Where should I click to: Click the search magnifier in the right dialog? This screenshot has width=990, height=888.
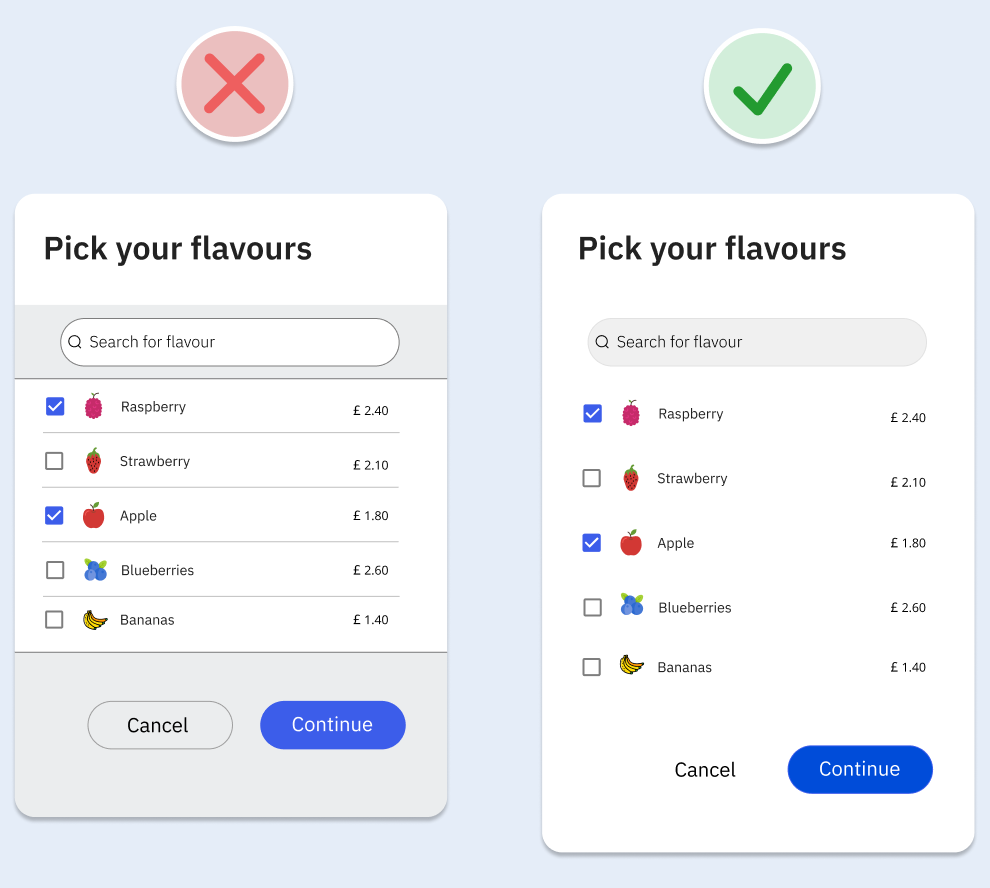(602, 342)
